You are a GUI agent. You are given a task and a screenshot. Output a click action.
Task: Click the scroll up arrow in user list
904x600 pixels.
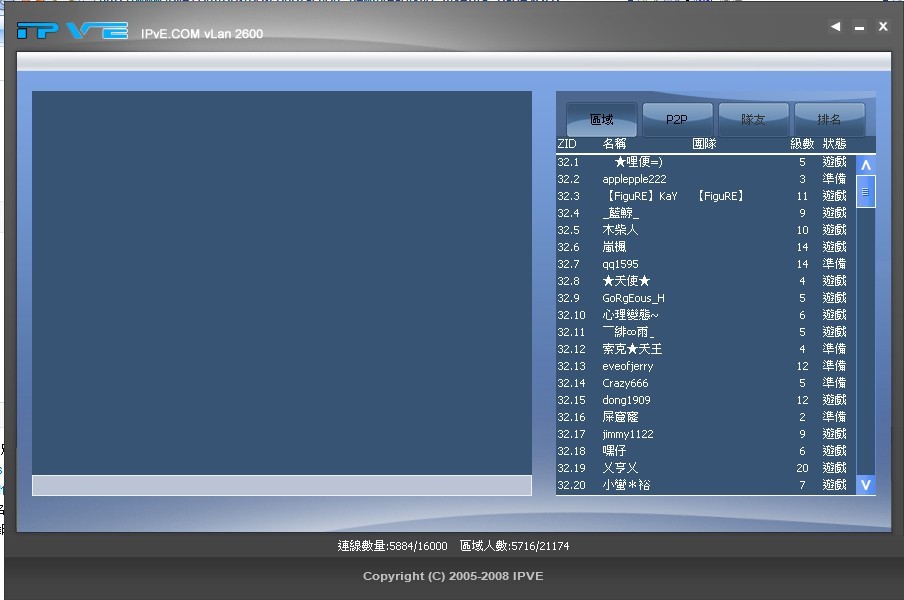coord(865,165)
